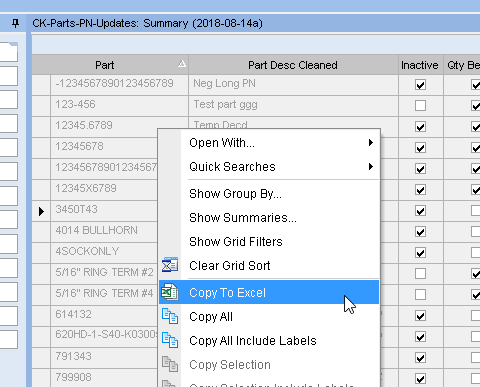Click description cell Neg Long PN
Image resolution: width=480 pixels, height=387 pixels.
point(293,85)
